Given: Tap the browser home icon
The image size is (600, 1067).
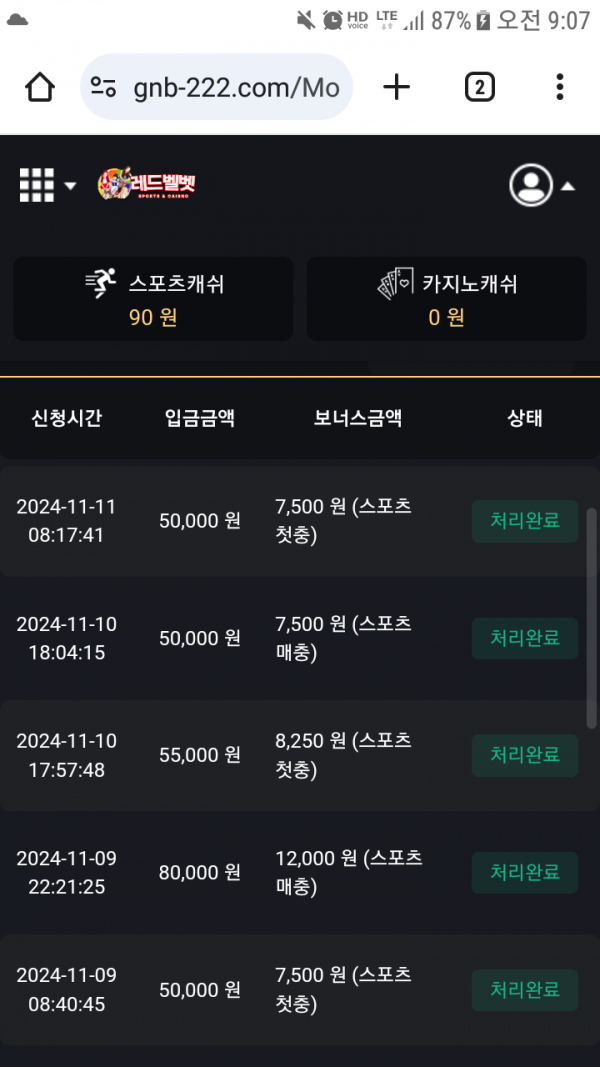Looking at the screenshot, I should click(40, 88).
